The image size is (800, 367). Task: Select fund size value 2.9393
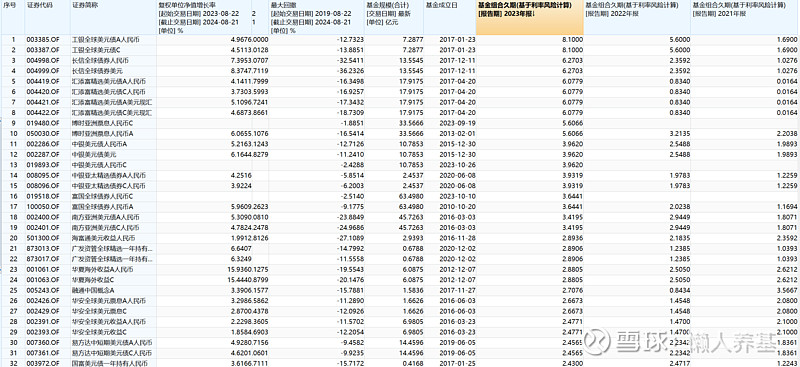click(x=413, y=238)
